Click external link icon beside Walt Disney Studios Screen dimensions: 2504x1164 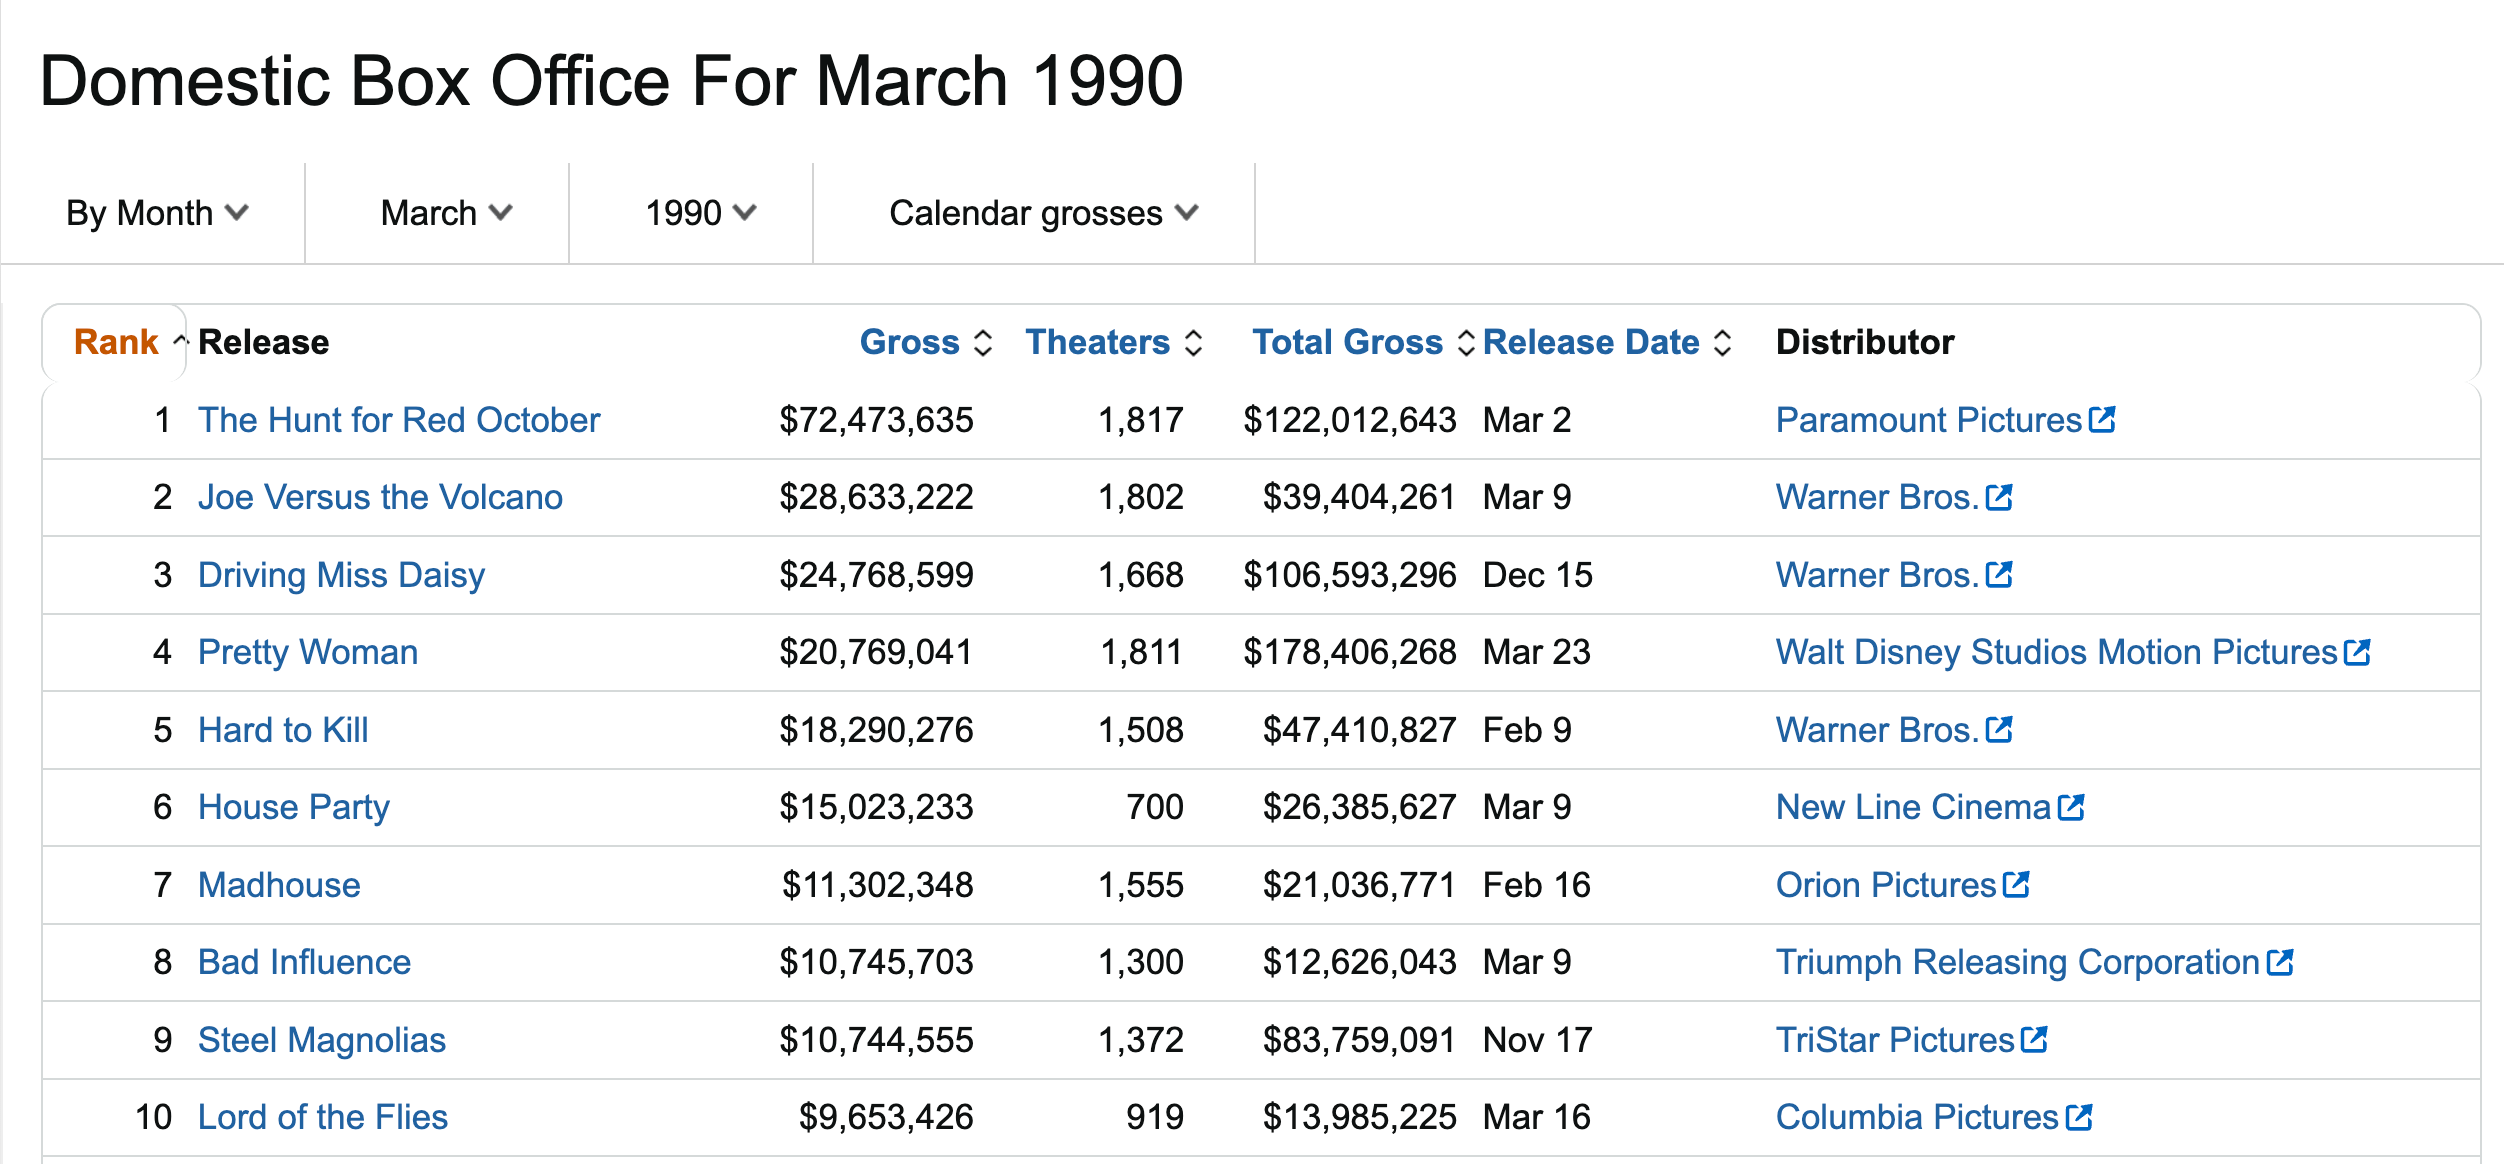tap(2357, 652)
